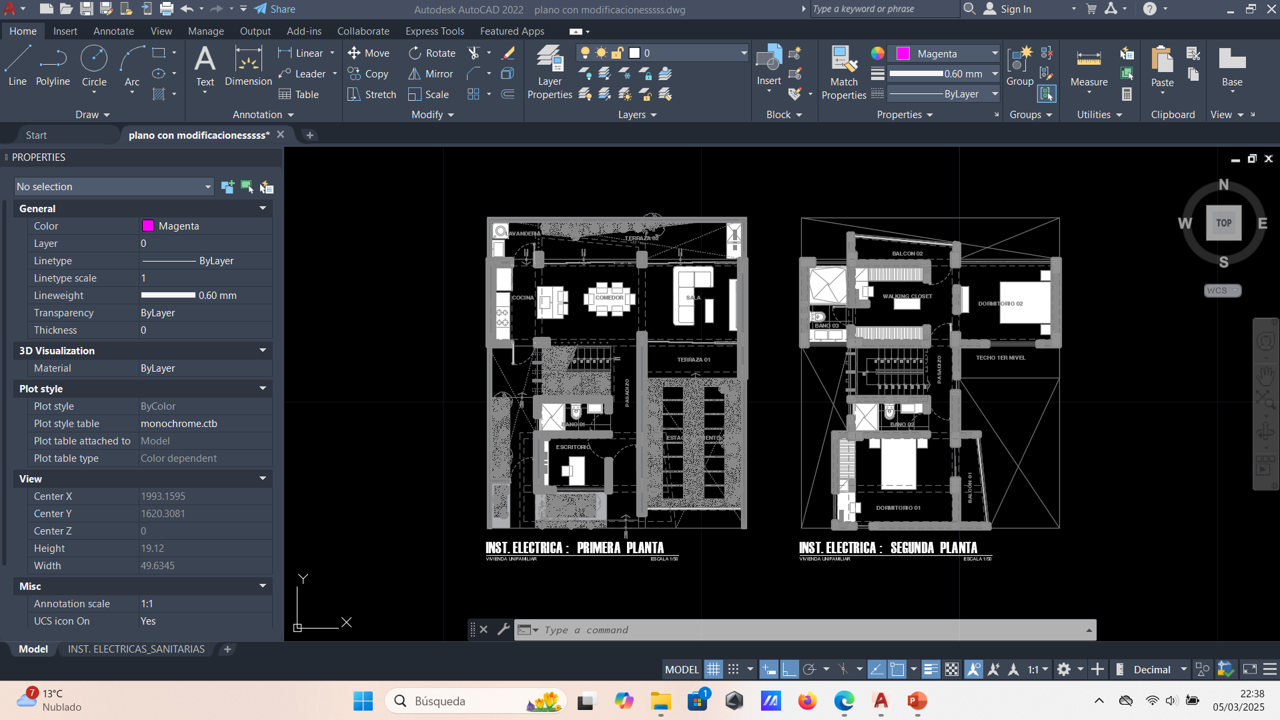Toggle snap mode in status bar
1280x720 pixels.
tap(733, 669)
